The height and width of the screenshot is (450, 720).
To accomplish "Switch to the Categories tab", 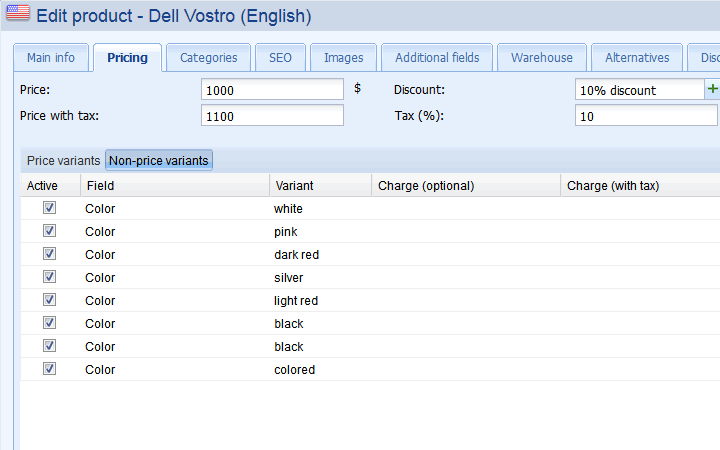I will click(208, 57).
